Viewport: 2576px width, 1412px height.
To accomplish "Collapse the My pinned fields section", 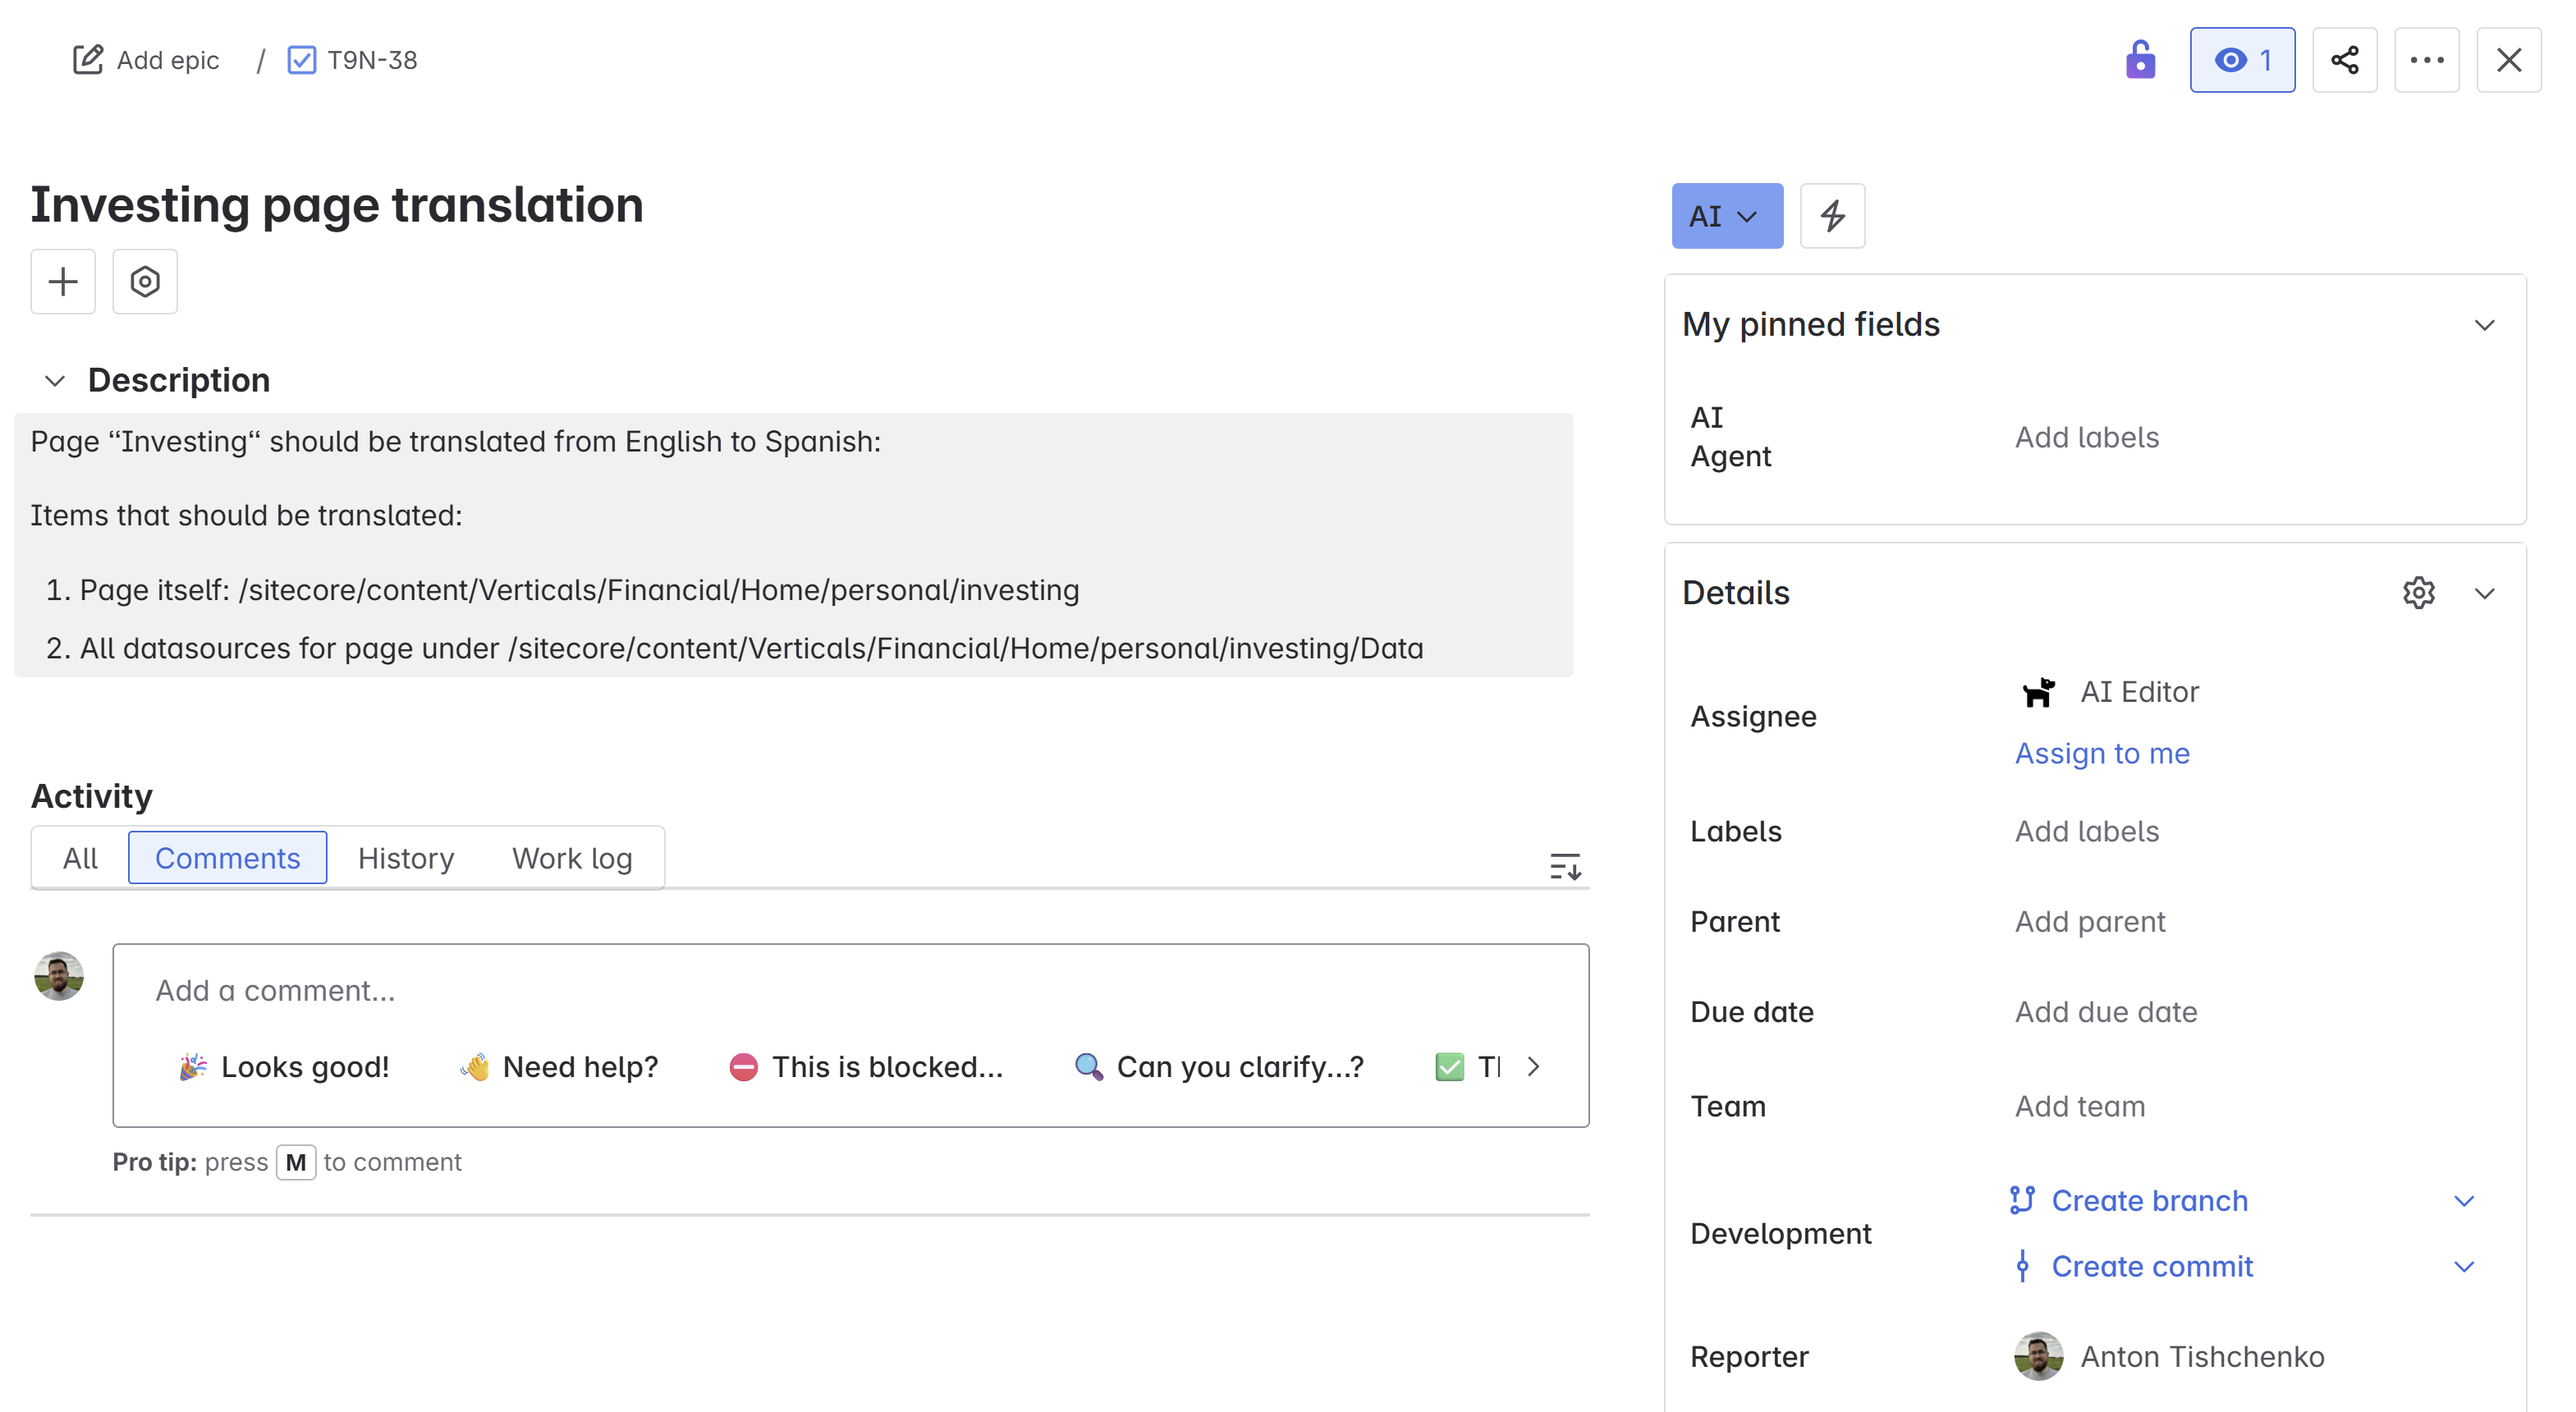I will (2484, 325).
